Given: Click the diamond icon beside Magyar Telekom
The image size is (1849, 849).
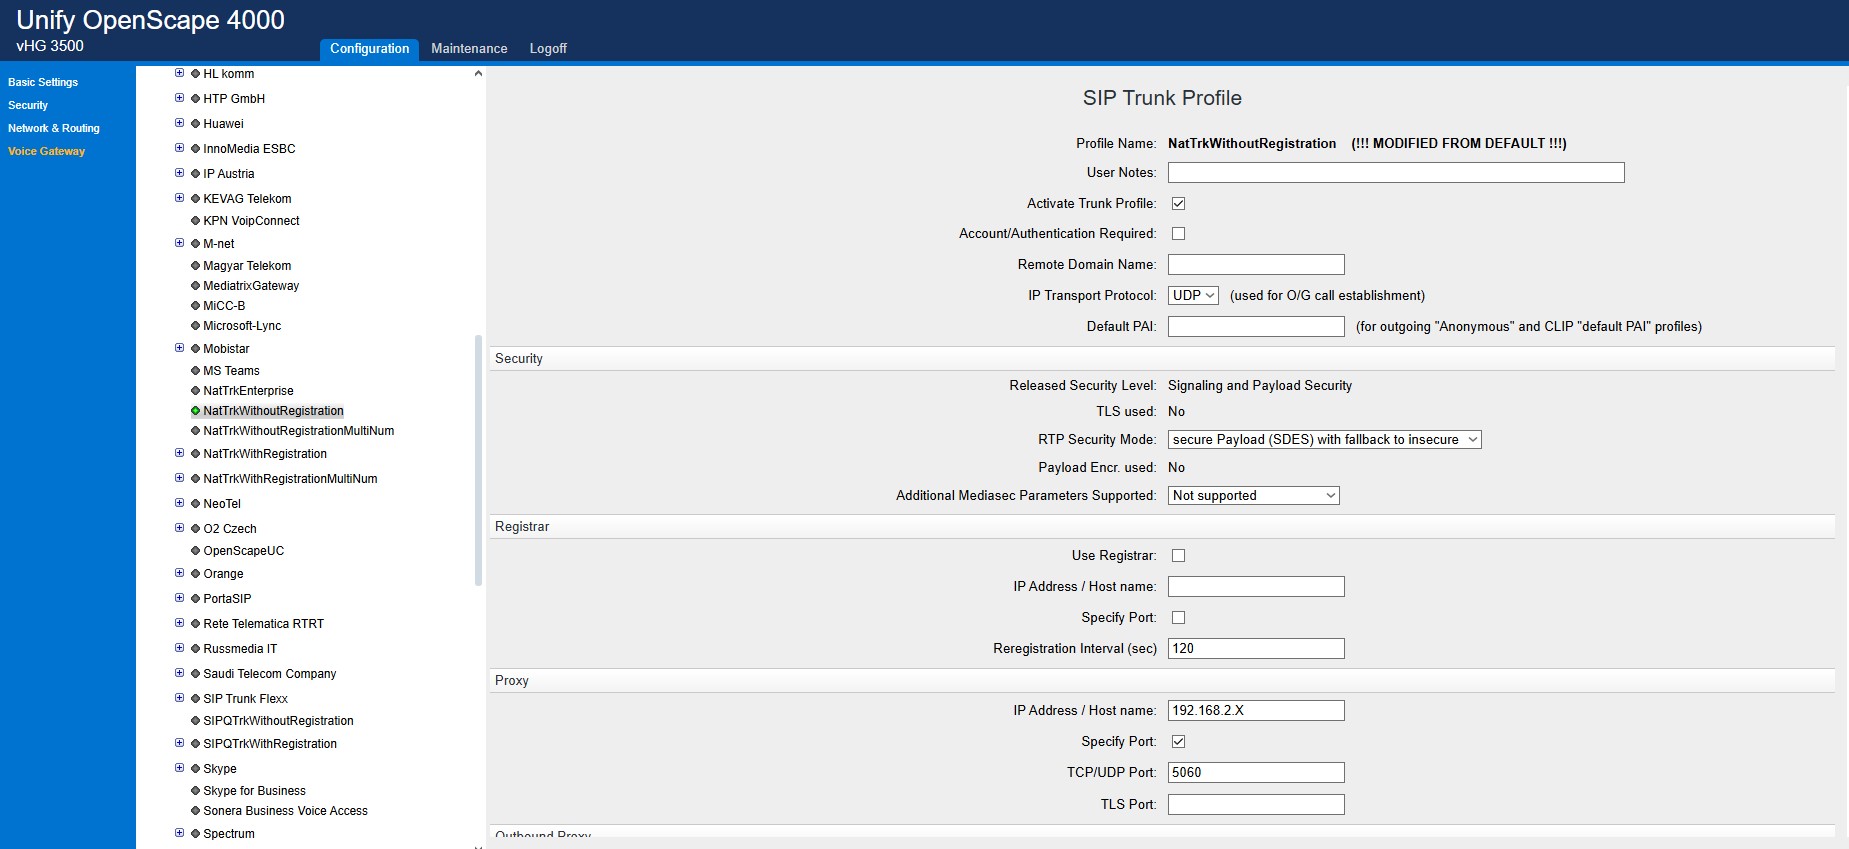Looking at the screenshot, I should [195, 266].
